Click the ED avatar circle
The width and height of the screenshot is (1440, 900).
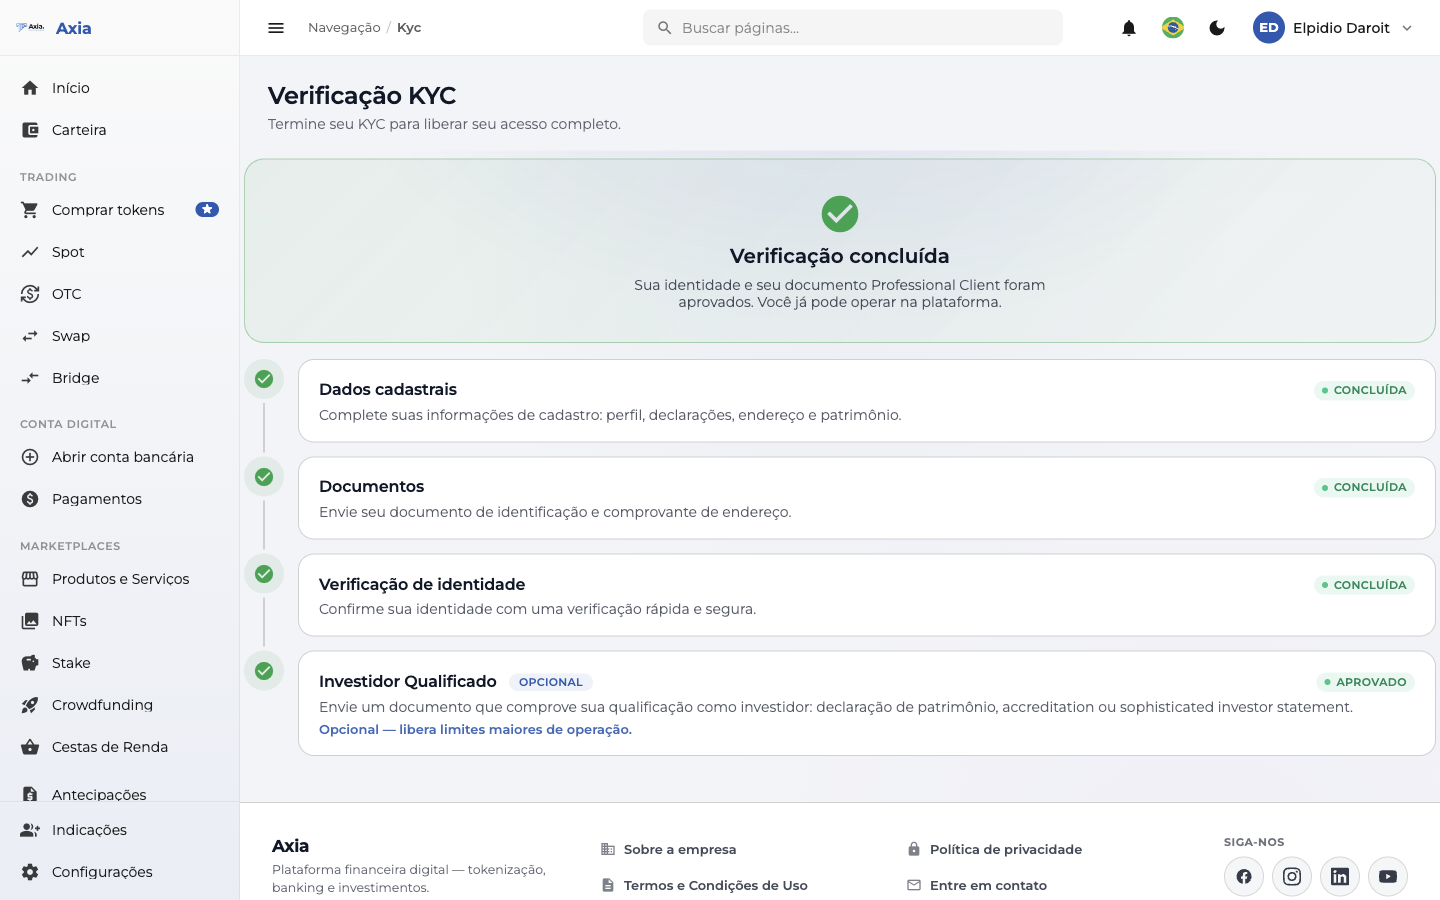tap(1269, 28)
